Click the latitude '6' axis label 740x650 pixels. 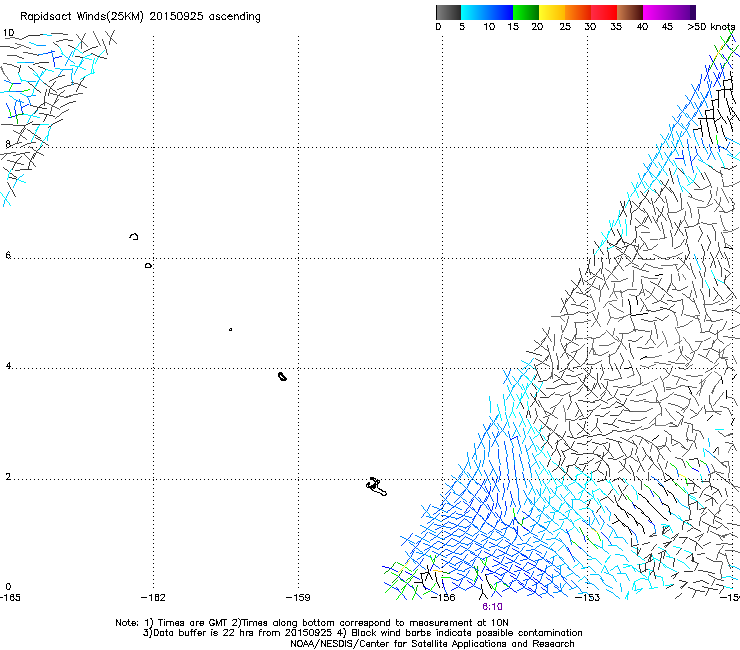pos(8,255)
